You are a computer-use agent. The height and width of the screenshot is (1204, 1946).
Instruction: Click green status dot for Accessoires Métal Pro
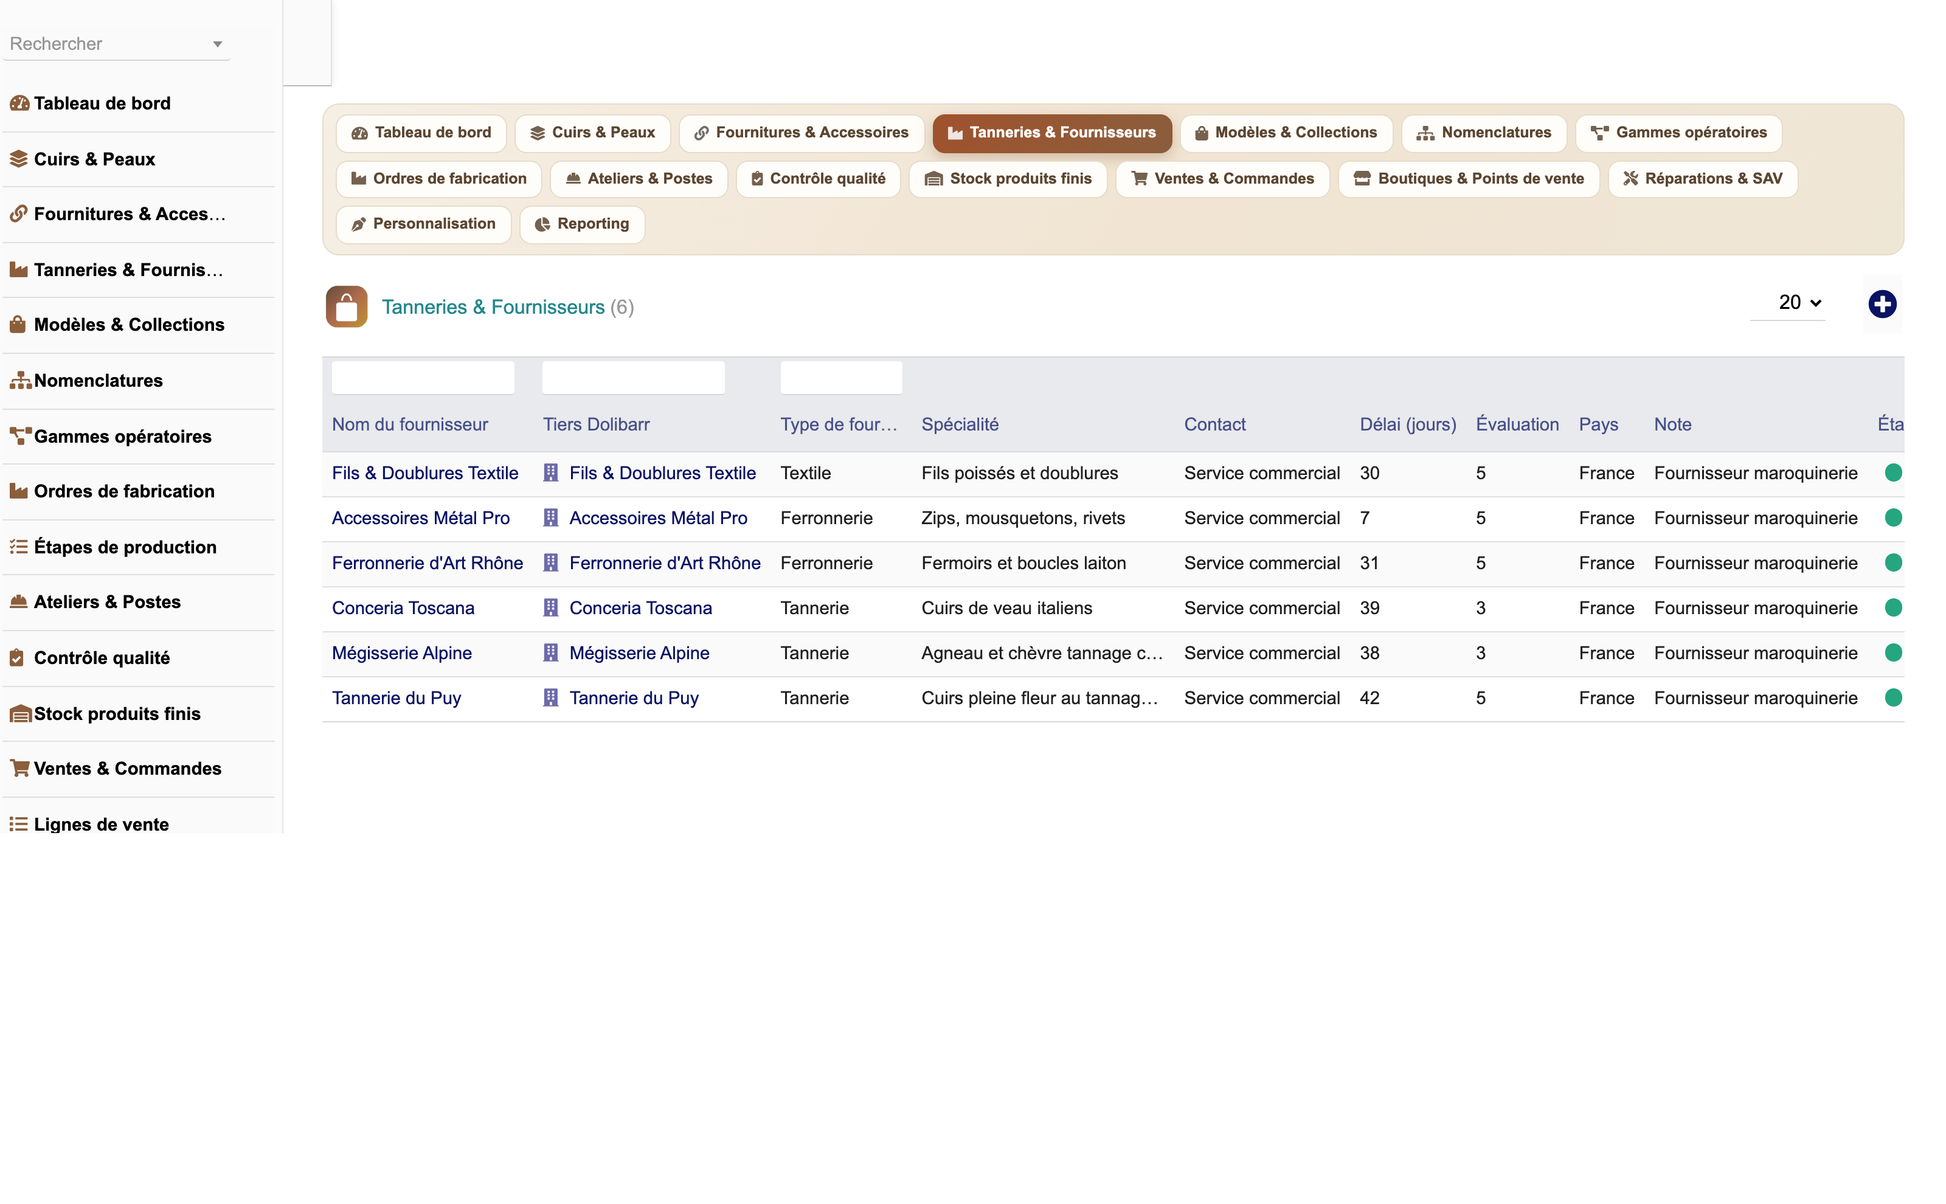tap(1893, 518)
